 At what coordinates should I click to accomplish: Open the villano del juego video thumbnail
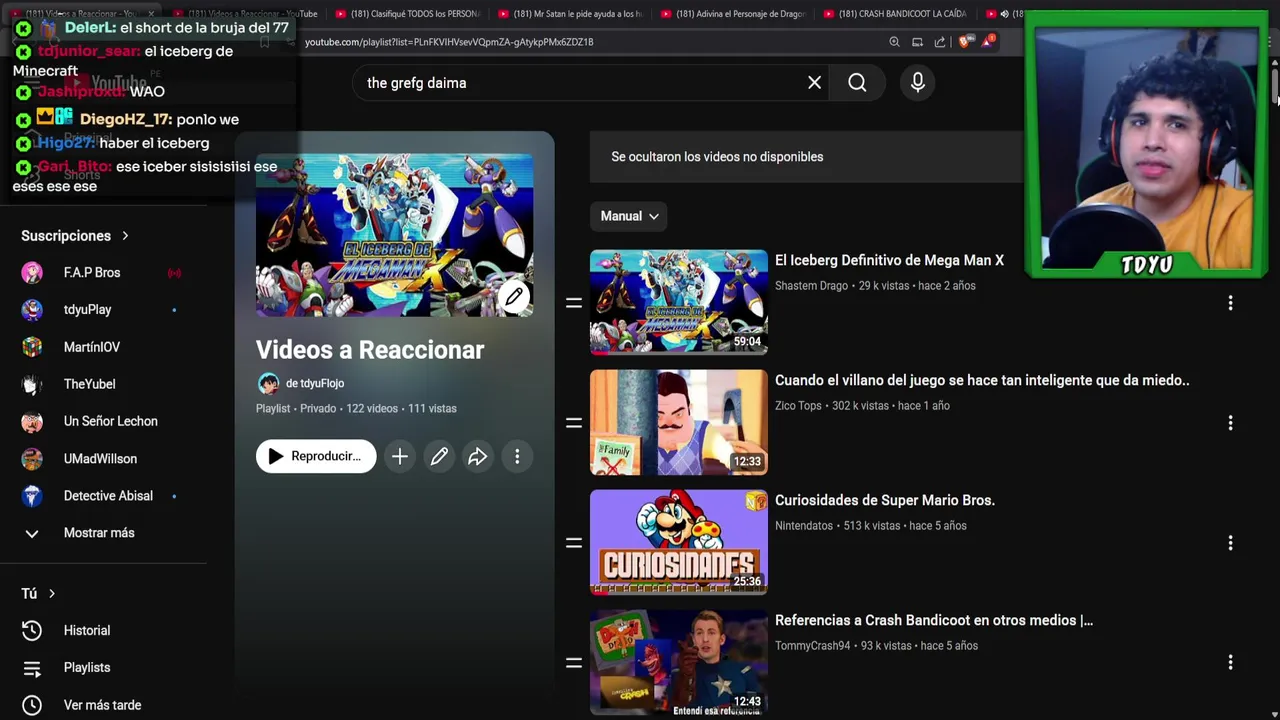click(x=679, y=422)
